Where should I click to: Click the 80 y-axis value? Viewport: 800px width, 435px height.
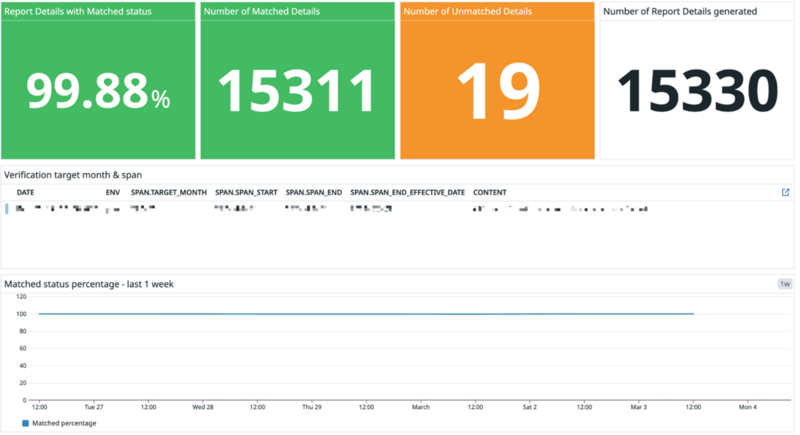[x=23, y=331]
